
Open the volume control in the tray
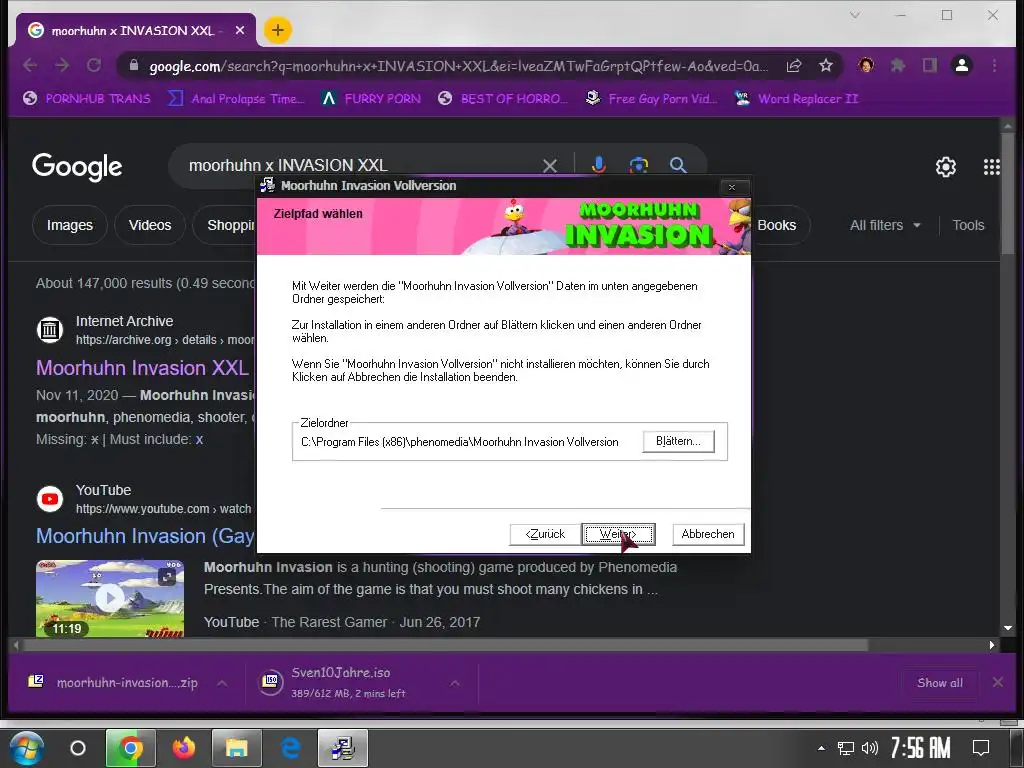(870, 748)
